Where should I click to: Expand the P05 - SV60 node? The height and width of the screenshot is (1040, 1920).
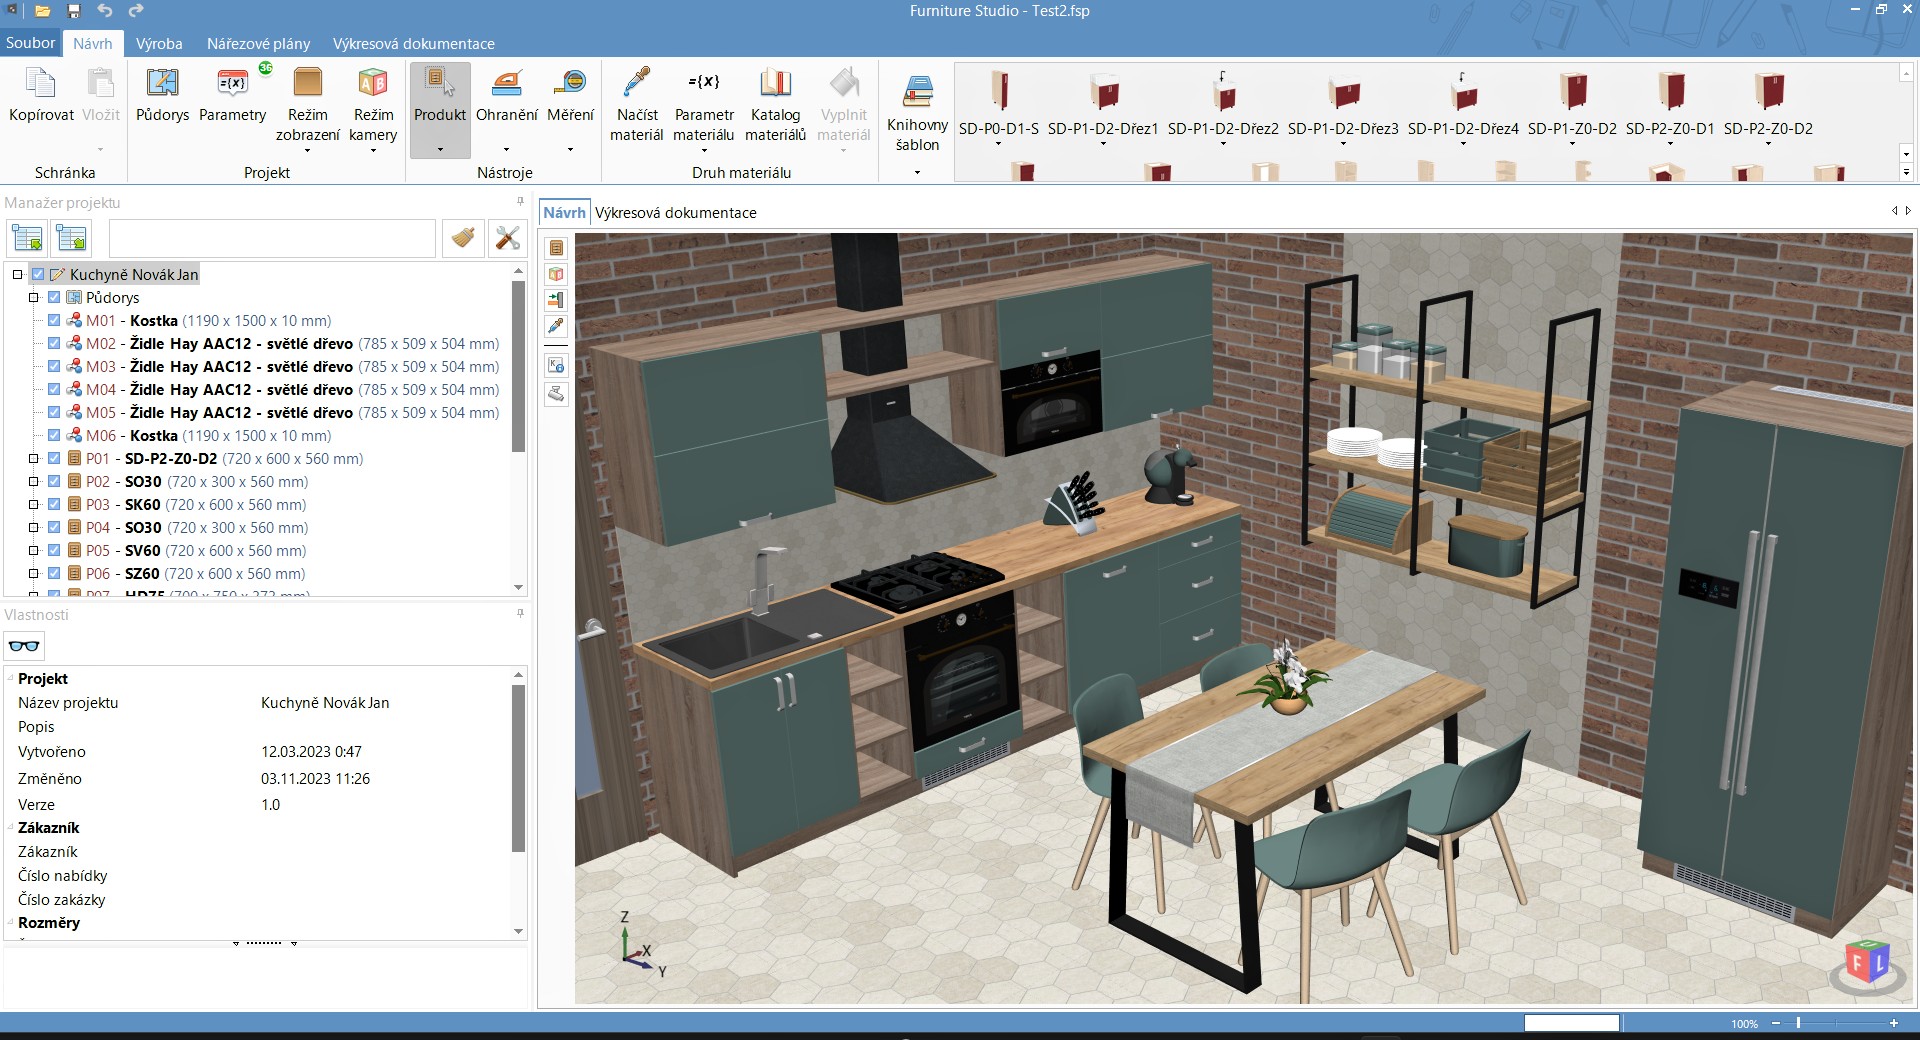[33, 550]
